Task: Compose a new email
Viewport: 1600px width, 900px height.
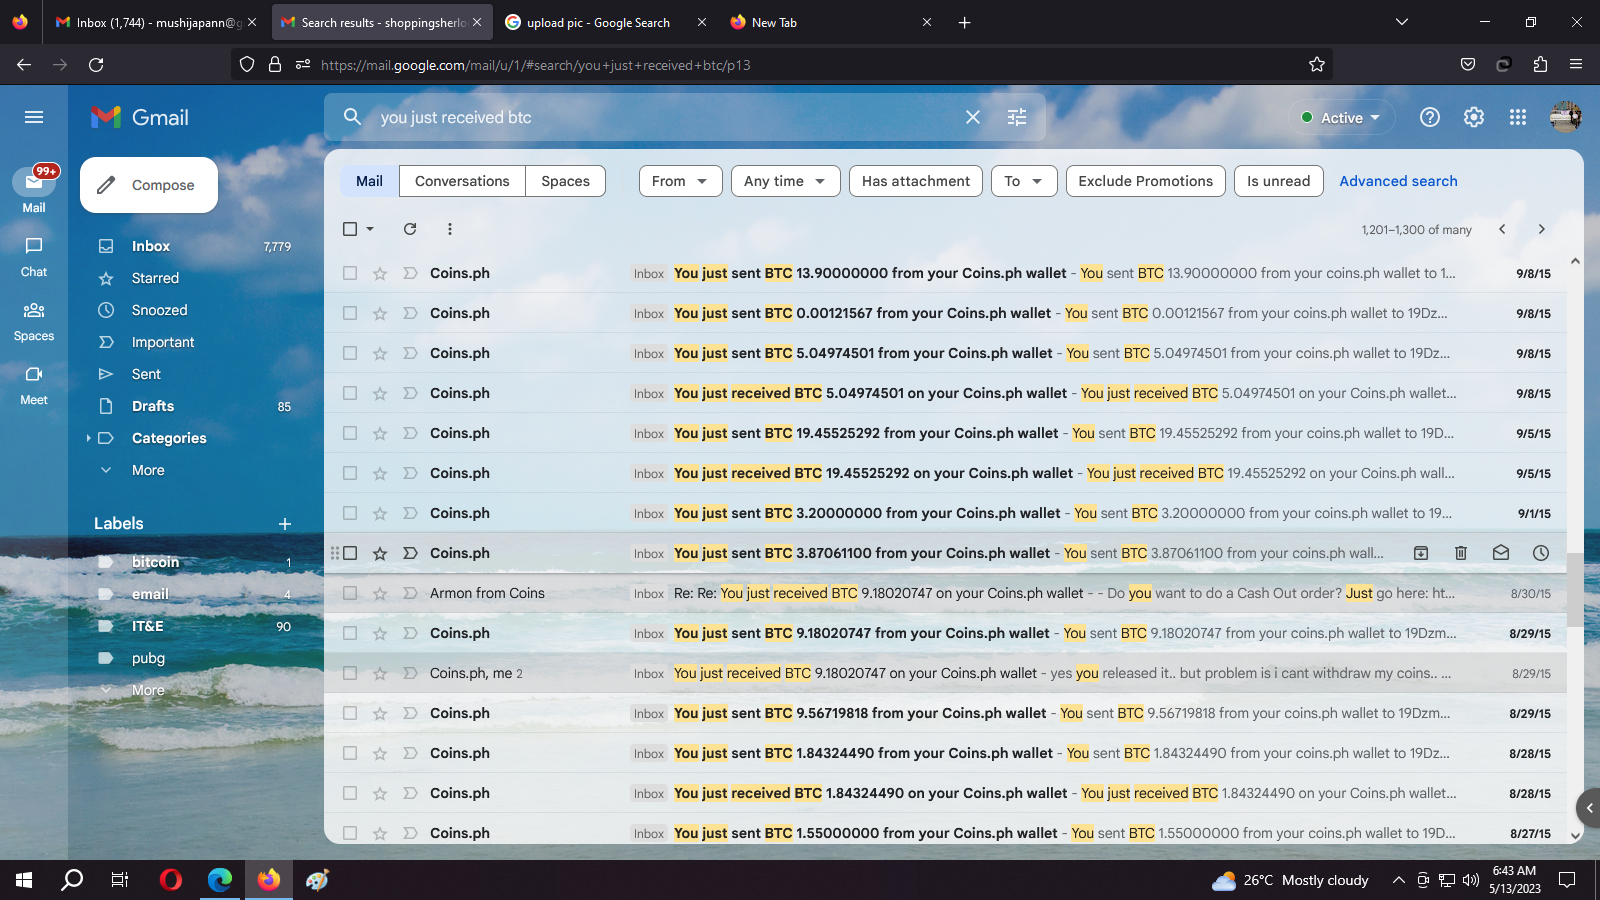Action: point(149,185)
